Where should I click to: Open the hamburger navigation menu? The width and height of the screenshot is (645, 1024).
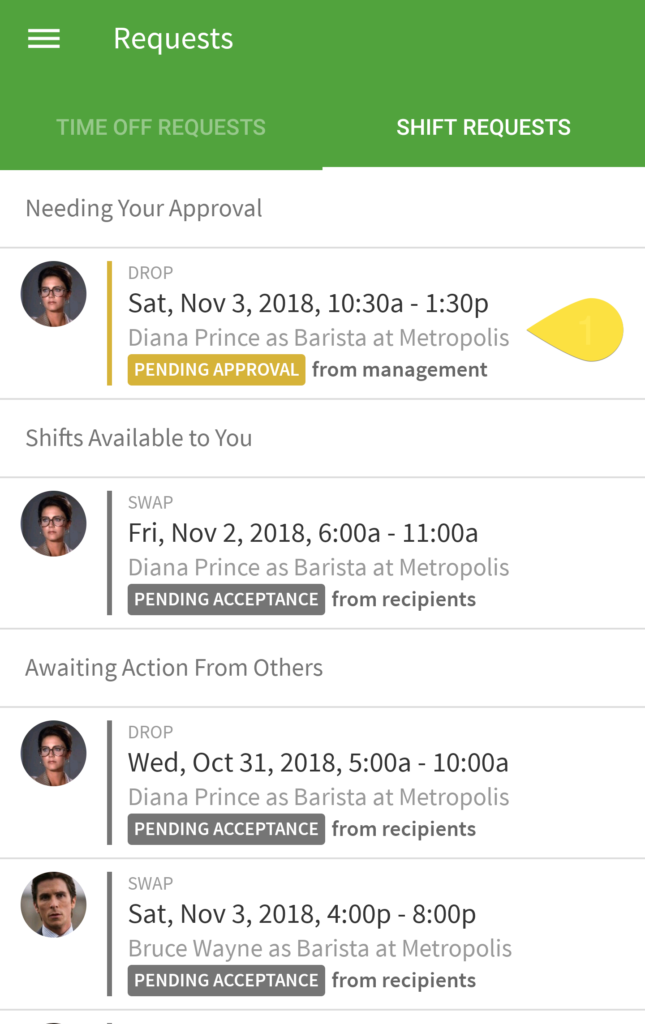43,39
